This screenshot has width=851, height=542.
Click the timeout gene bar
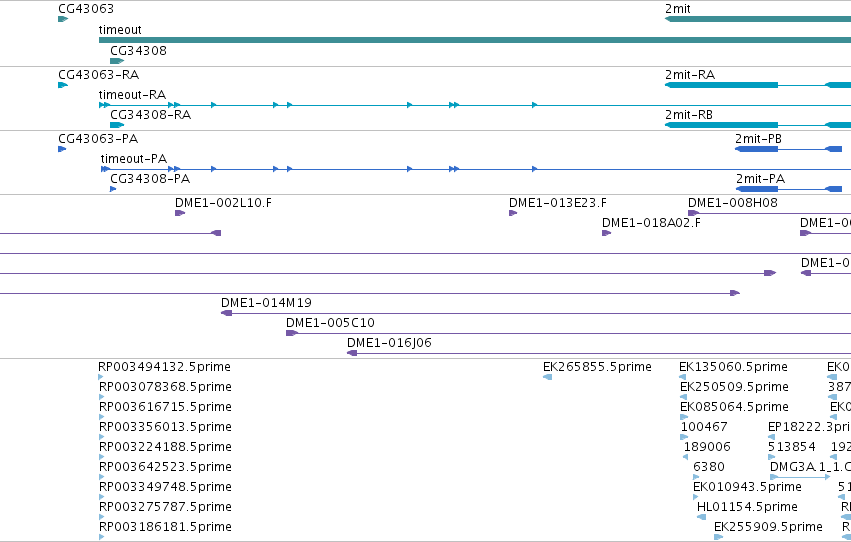coord(475,40)
